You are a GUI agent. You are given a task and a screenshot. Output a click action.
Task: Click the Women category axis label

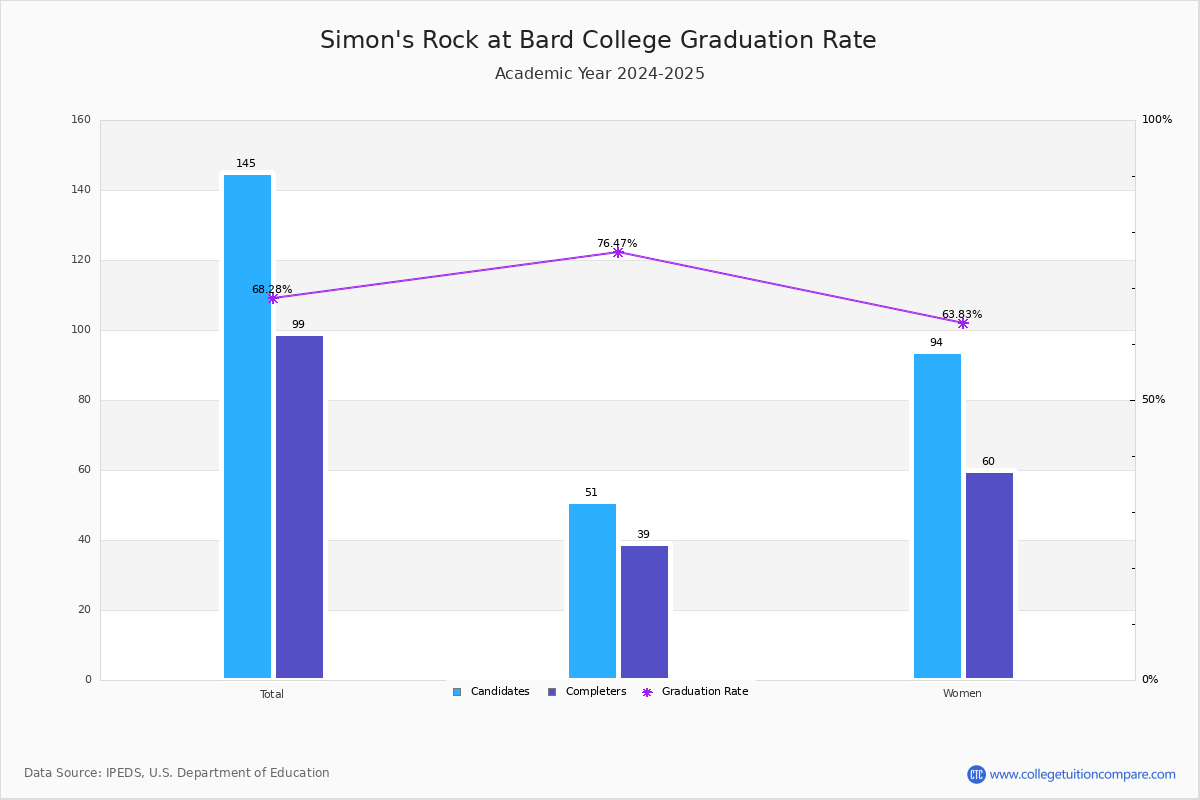pyautogui.click(x=962, y=694)
